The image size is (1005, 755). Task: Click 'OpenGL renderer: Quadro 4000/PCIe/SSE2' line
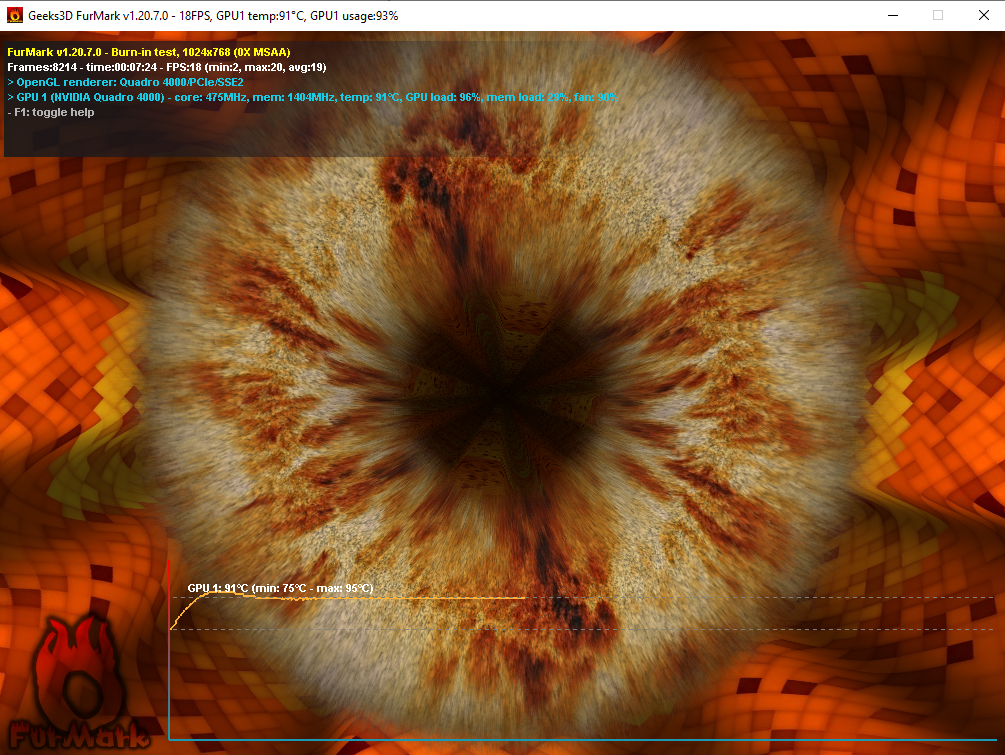click(x=126, y=82)
